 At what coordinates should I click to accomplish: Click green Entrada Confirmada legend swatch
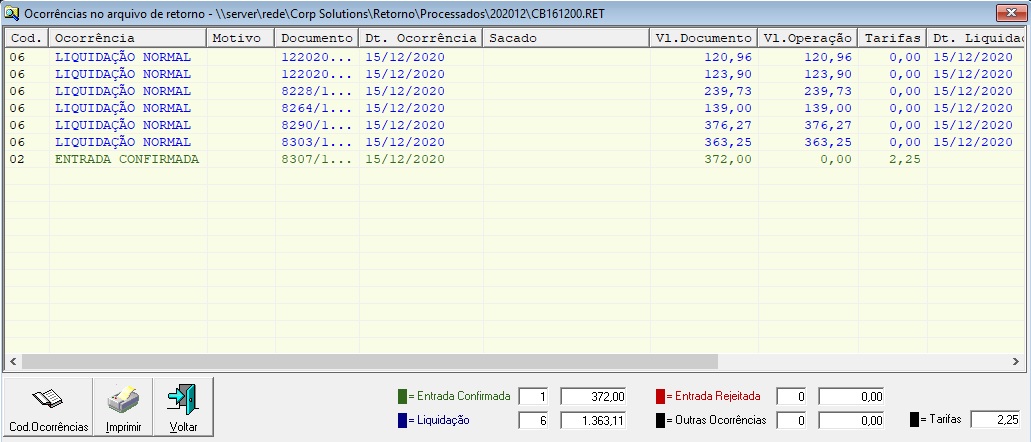pyautogui.click(x=402, y=396)
